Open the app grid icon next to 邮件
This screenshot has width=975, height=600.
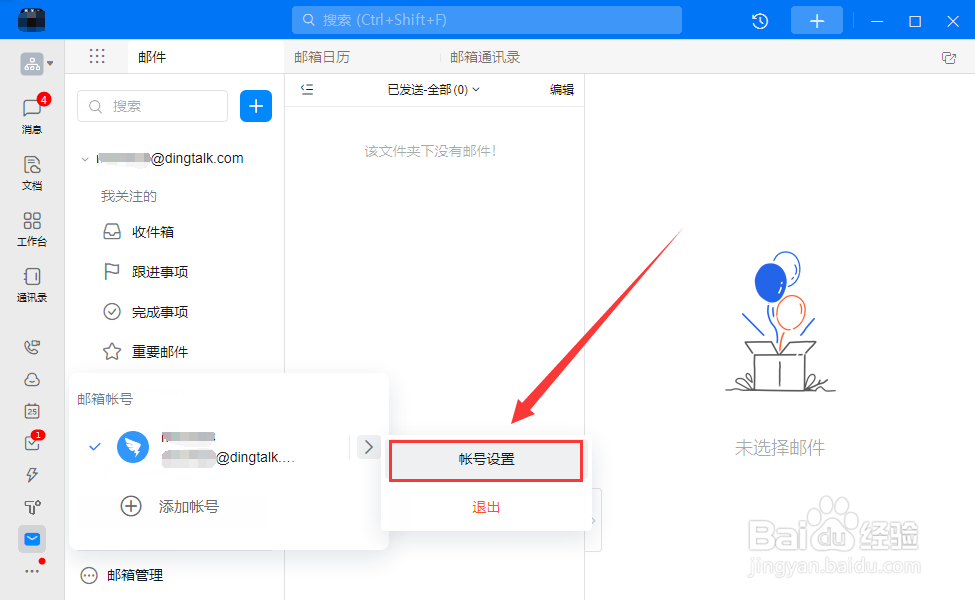97,56
